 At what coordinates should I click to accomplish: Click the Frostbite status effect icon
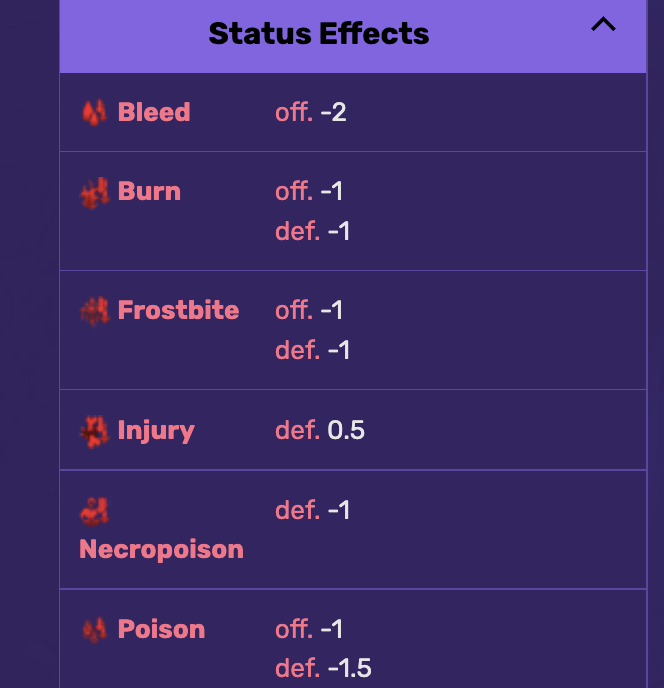pyautogui.click(x=94, y=311)
